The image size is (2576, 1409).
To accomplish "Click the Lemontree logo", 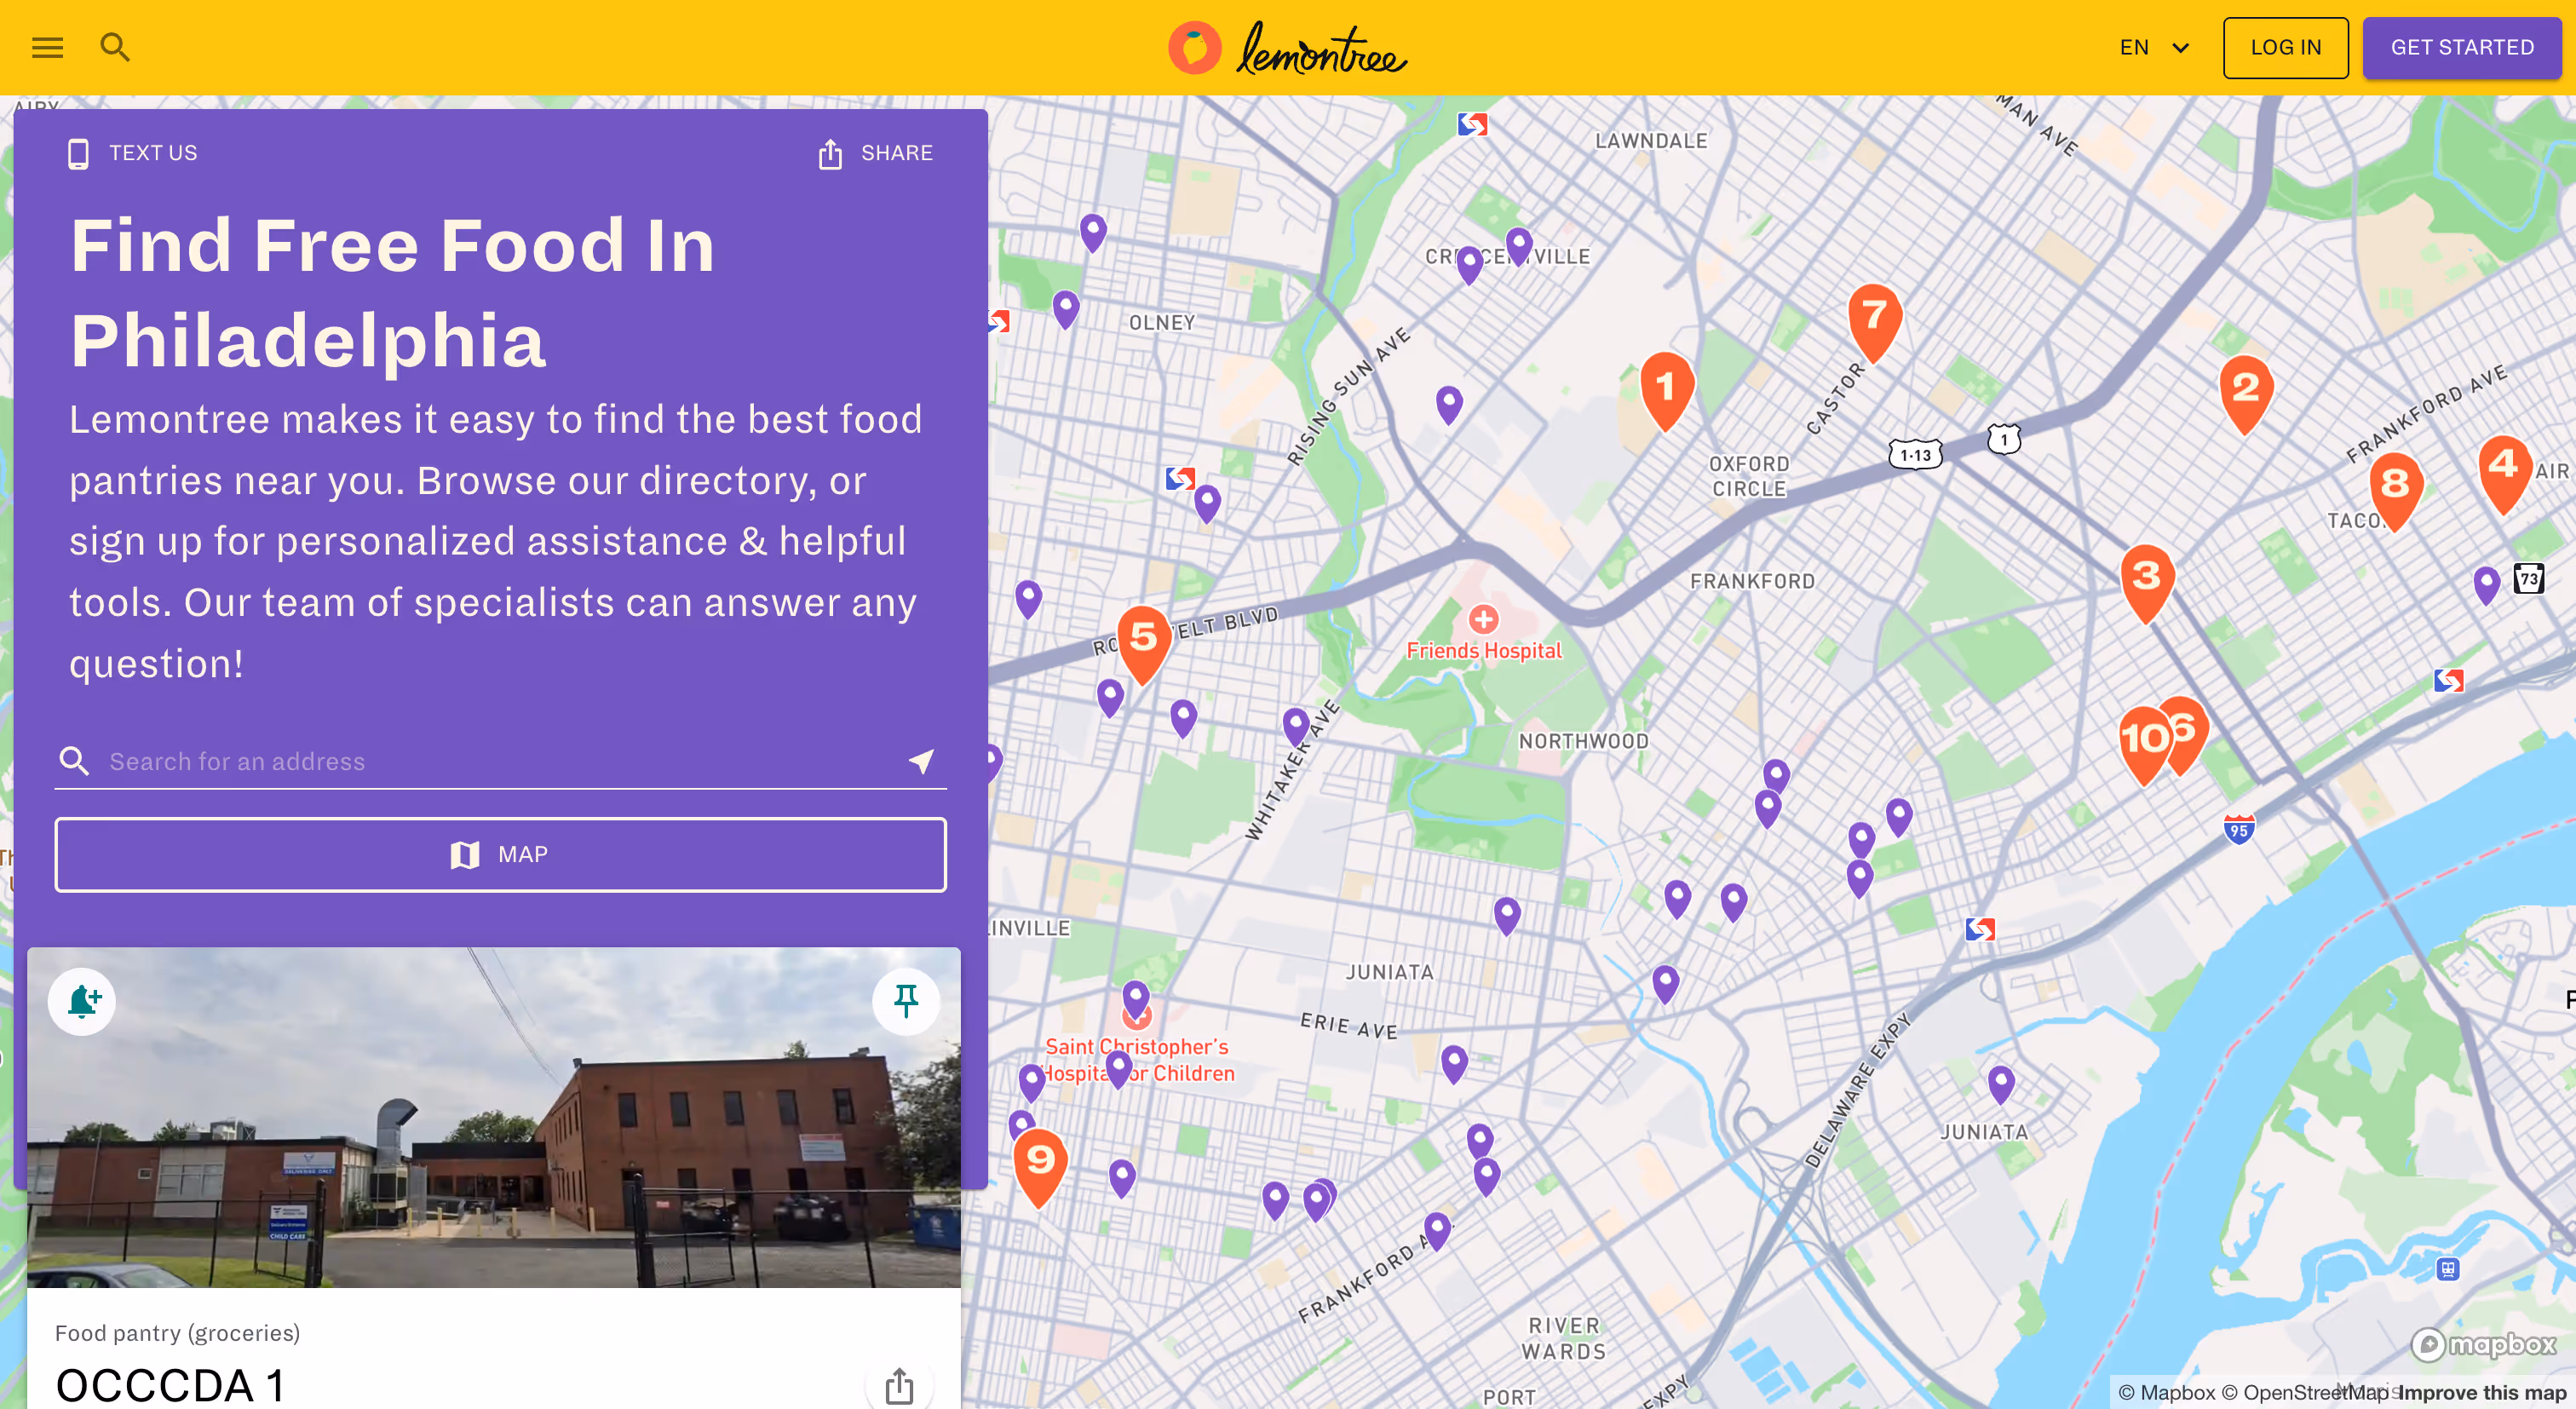I will (1287, 47).
